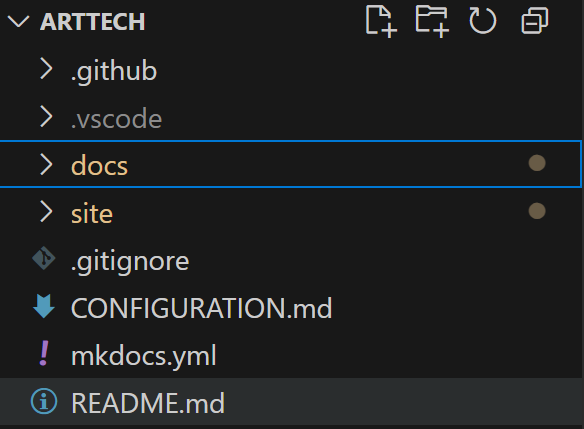Screen dimensions: 584x429
Task: Expand the .github folder chevron
Action: click(x=46, y=69)
